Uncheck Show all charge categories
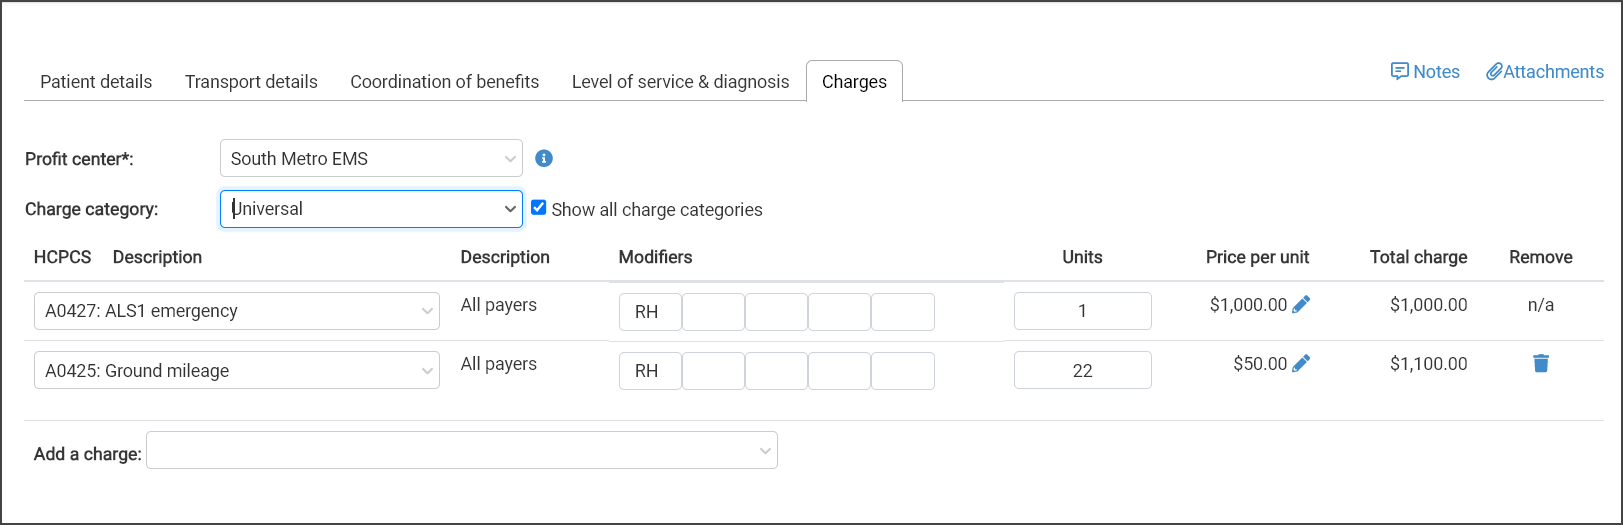Image resolution: width=1623 pixels, height=525 pixels. coord(539,207)
